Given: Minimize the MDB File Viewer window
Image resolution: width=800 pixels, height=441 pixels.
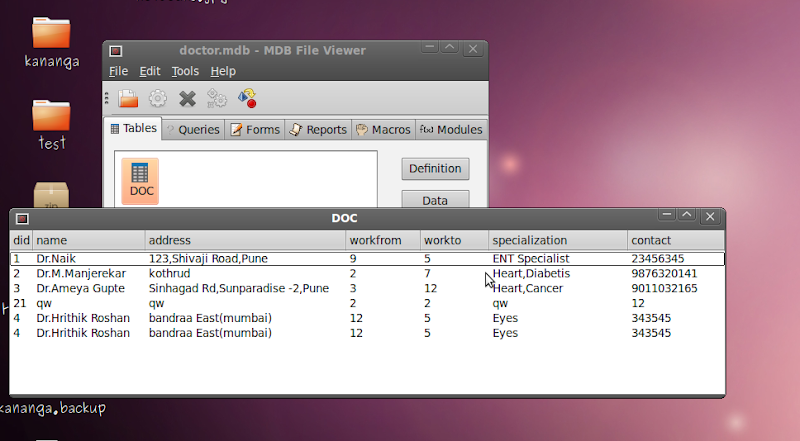Looking at the screenshot, I should click(430, 47).
